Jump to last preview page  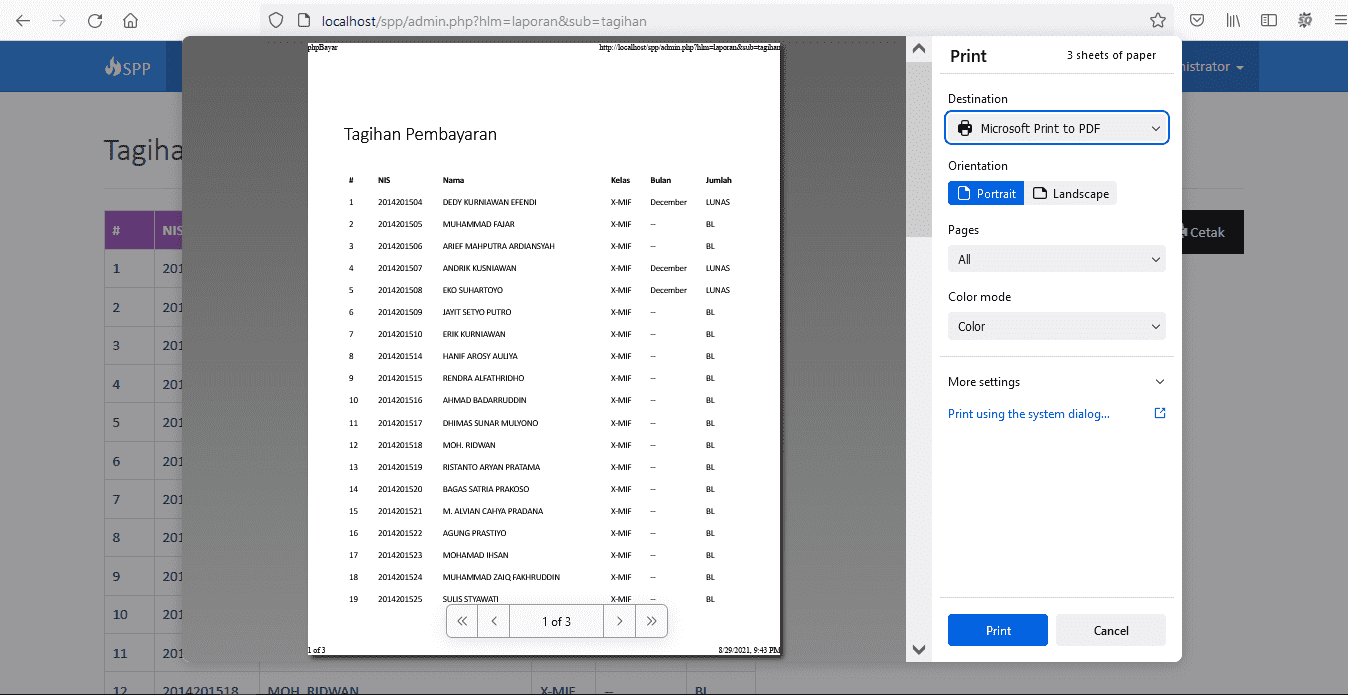651,621
